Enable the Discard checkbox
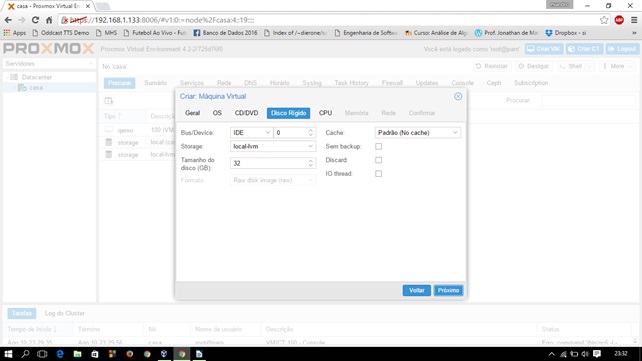 tap(378, 160)
